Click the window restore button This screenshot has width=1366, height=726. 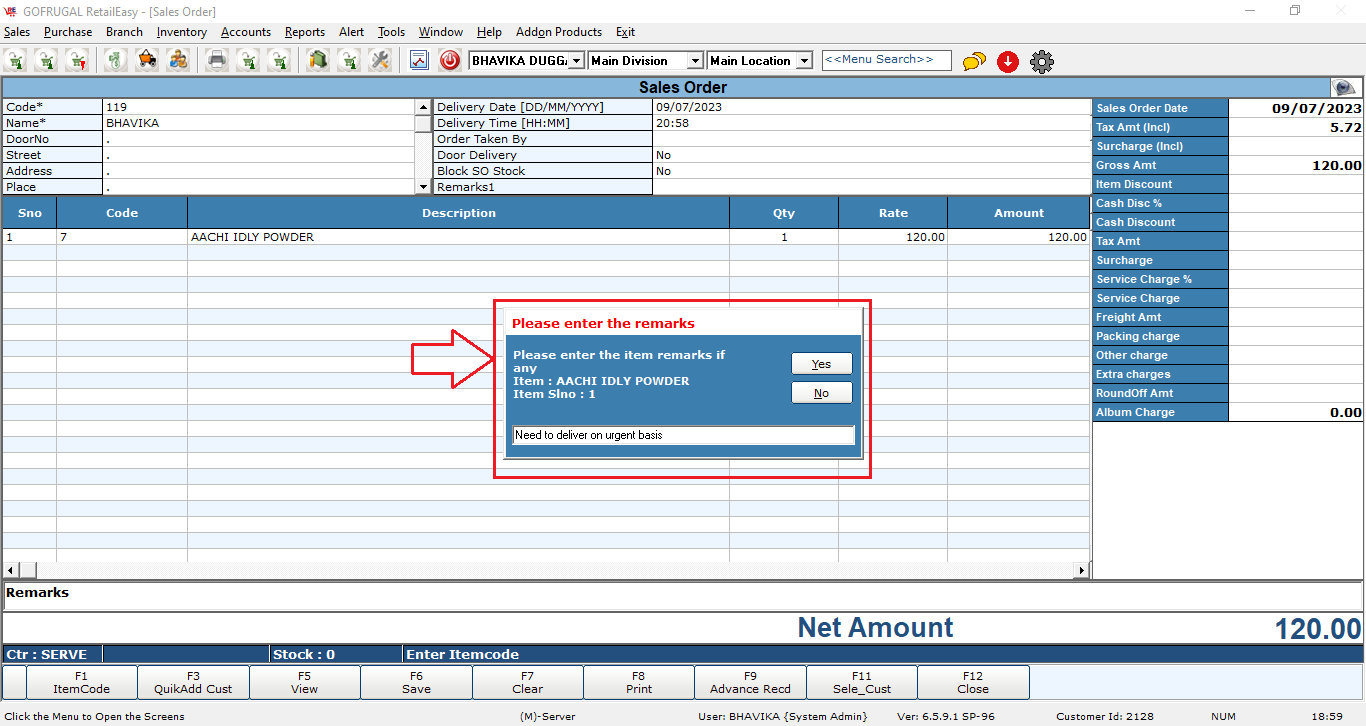(1295, 10)
